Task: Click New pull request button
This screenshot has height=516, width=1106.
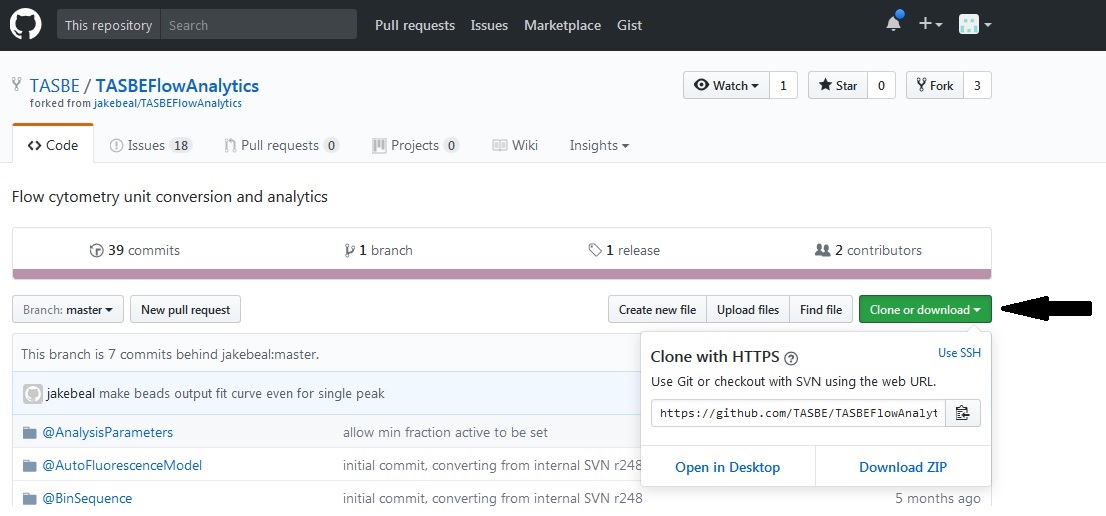Action: pyautogui.click(x=186, y=309)
